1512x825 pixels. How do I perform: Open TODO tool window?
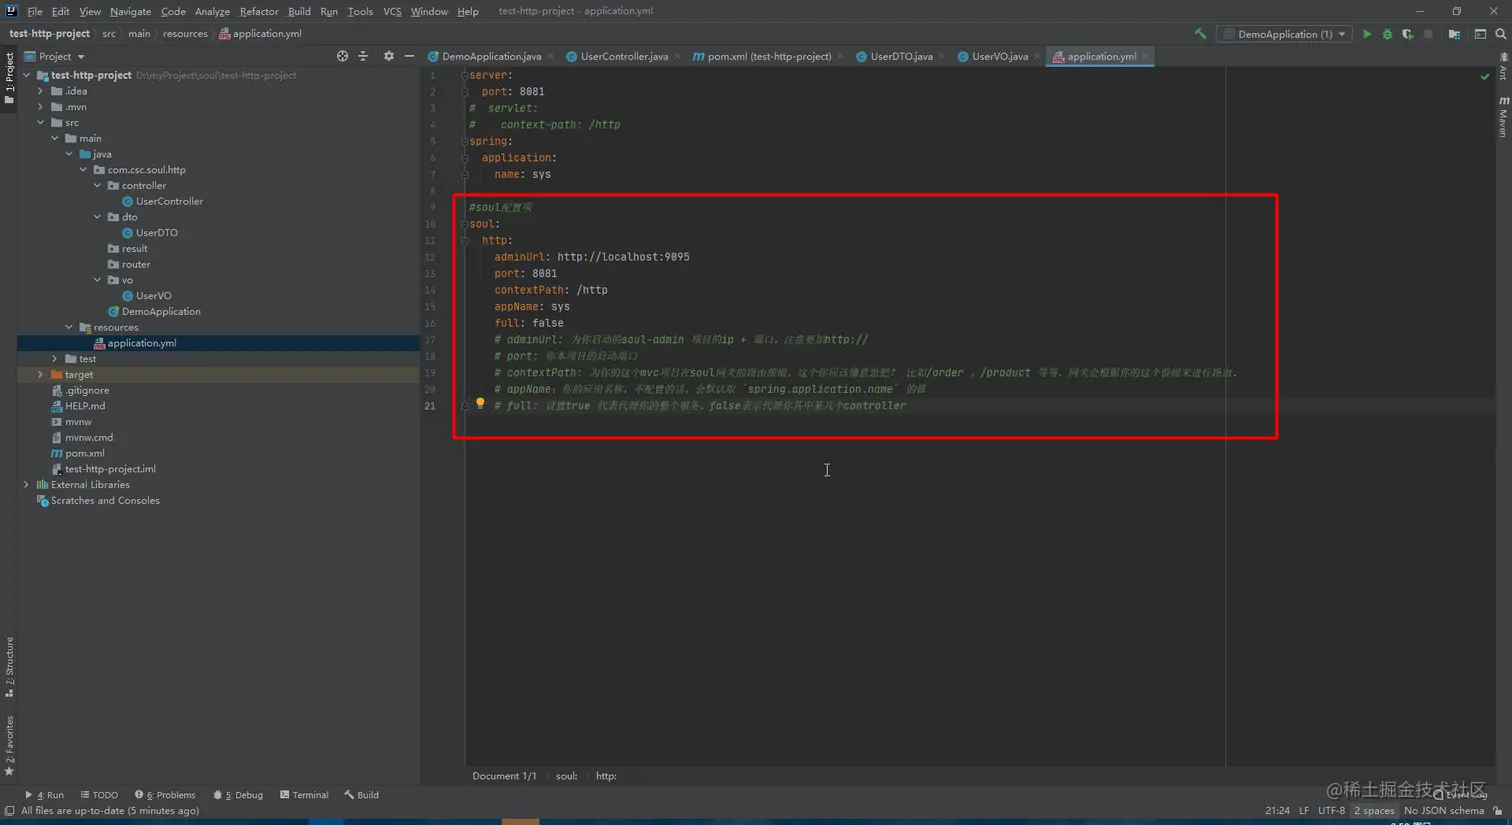(x=99, y=795)
